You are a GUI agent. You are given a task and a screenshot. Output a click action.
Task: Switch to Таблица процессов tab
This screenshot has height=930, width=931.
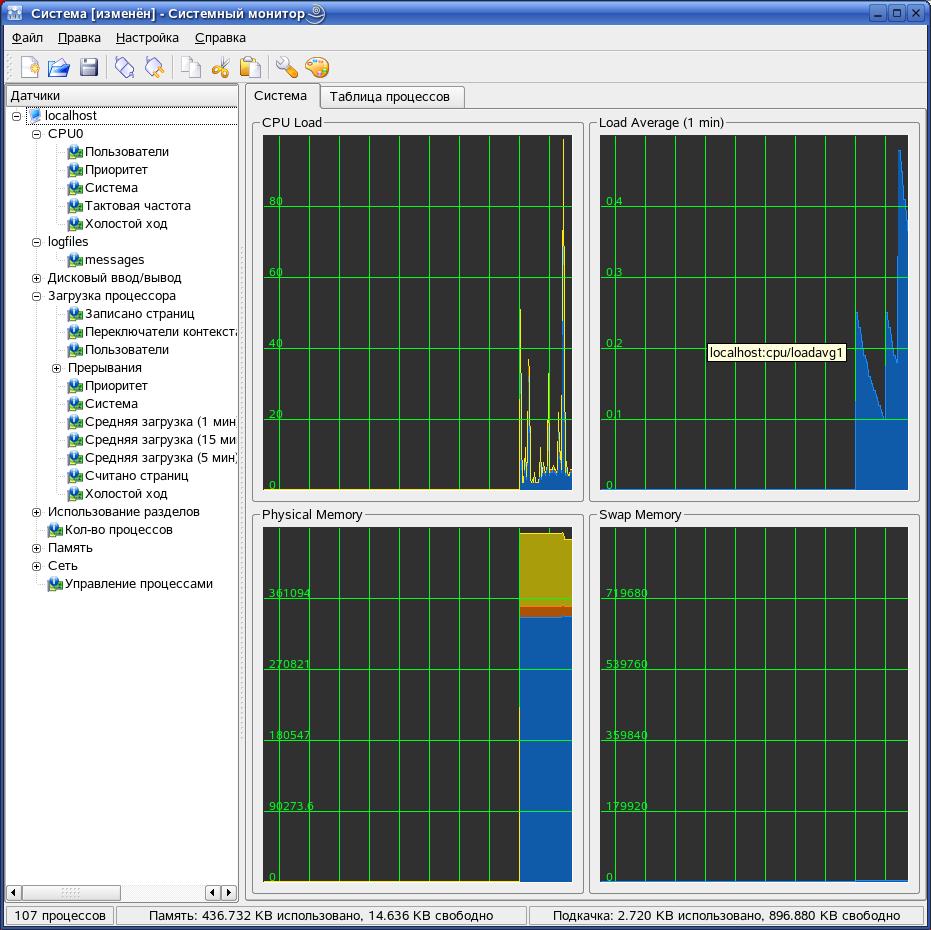(x=390, y=97)
